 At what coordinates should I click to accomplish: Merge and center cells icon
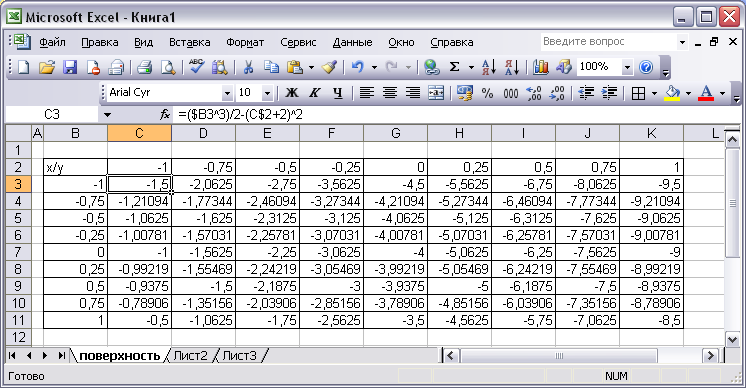pyautogui.click(x=436, y=93)
